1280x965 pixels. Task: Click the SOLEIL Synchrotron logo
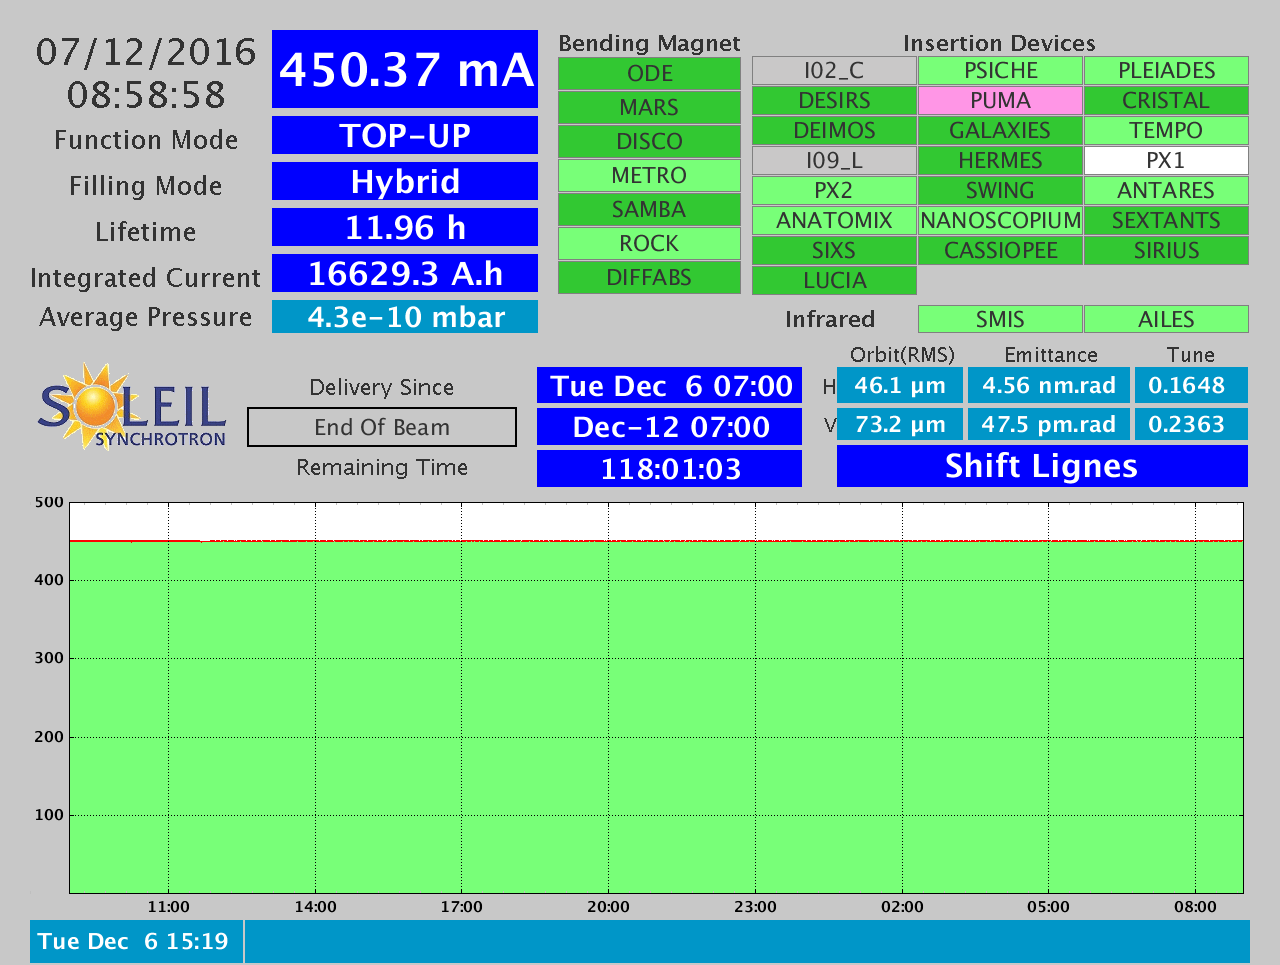click(x=132, y=407)
